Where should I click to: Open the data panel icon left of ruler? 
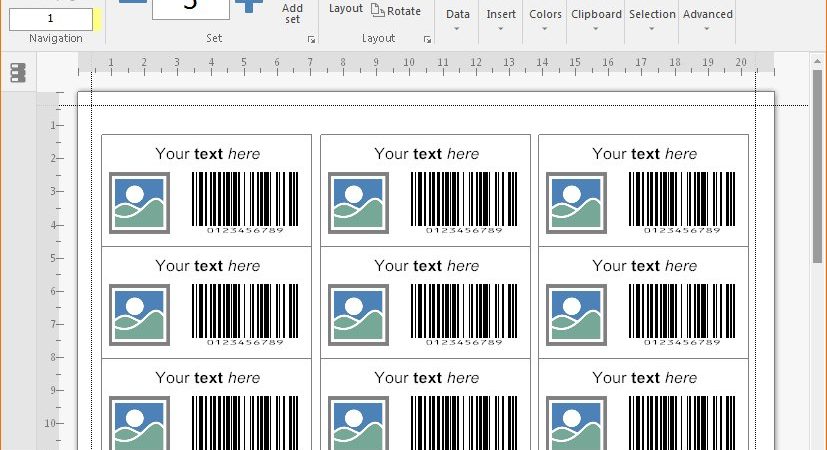pos(18,72)
